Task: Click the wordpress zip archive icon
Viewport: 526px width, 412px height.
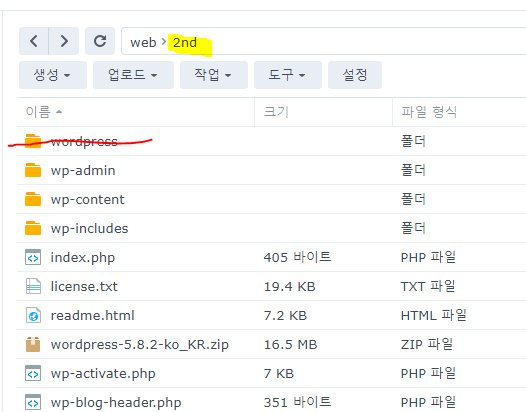Action: pos(33,345)
